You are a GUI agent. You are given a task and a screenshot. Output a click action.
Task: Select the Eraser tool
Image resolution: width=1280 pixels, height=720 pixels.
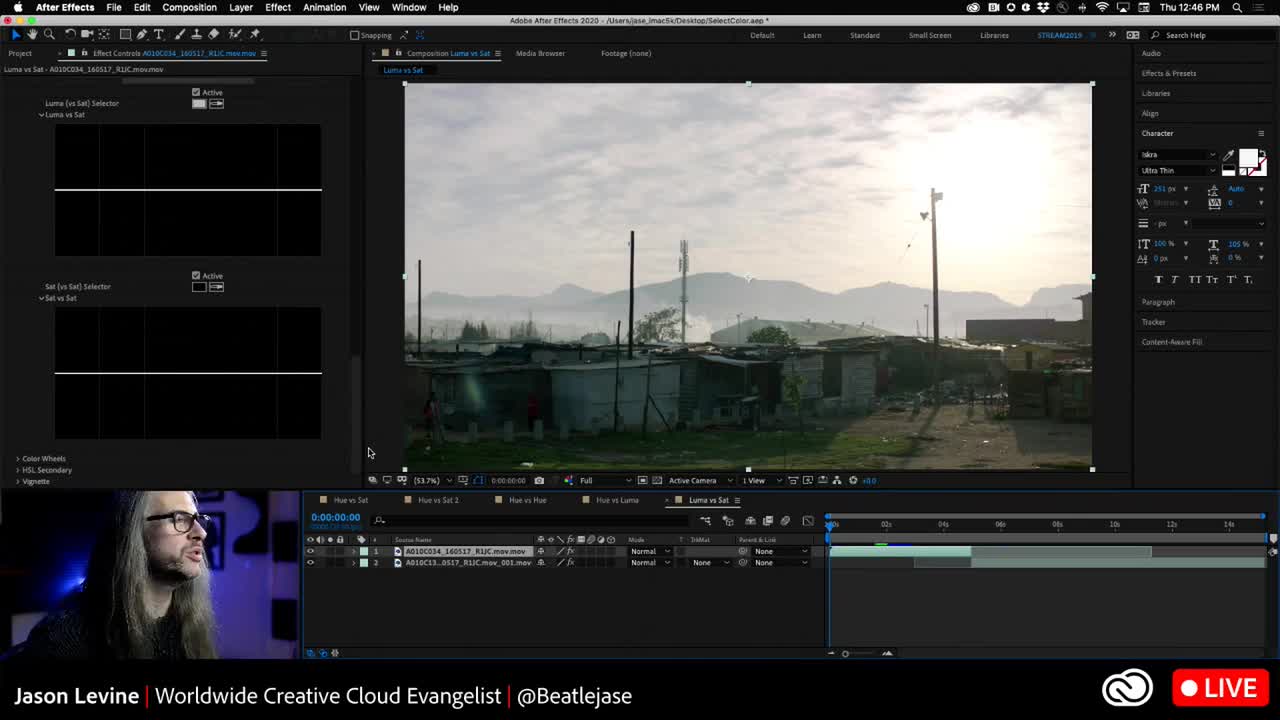[214, 35]
